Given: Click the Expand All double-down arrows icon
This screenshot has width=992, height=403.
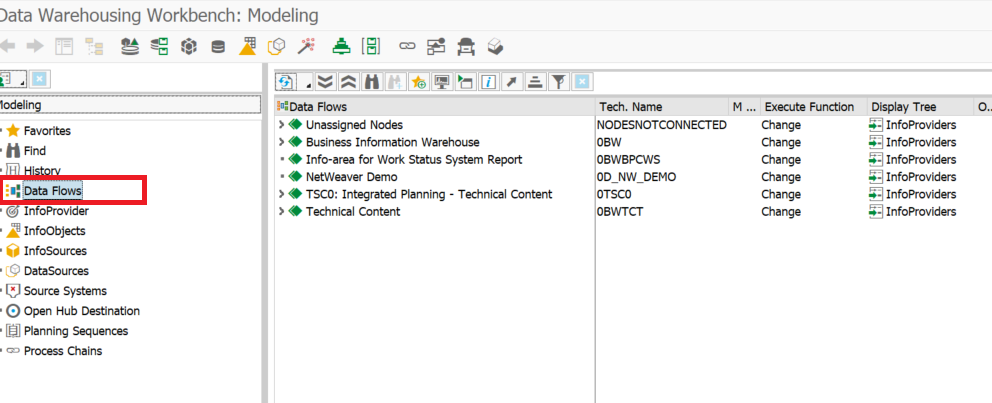Looking at the screenshot, I should [x=326, y=82].
